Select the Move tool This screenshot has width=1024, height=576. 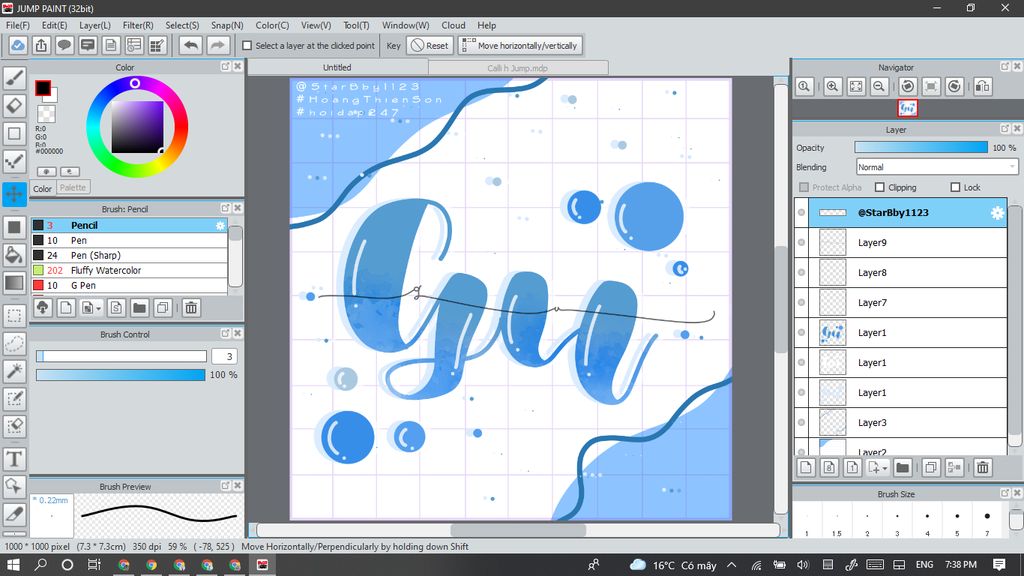[14, 194]
